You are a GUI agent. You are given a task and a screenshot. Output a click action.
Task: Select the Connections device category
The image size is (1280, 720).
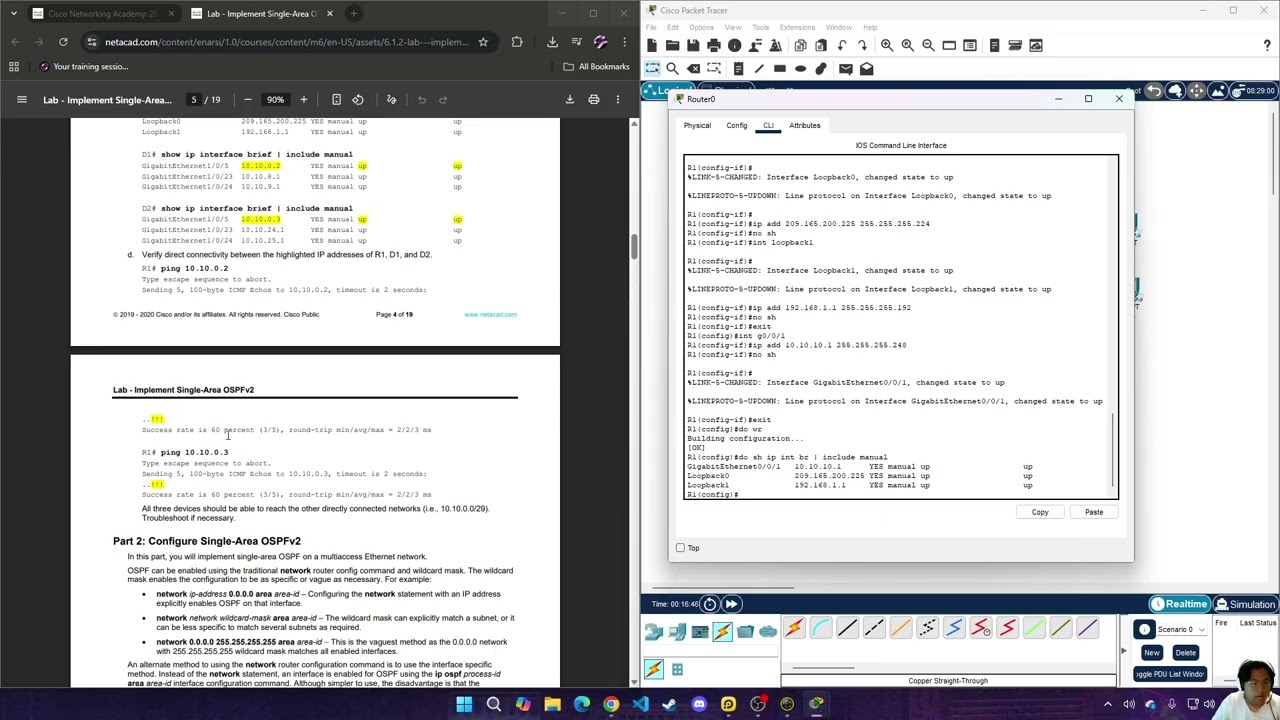point(722,631)
